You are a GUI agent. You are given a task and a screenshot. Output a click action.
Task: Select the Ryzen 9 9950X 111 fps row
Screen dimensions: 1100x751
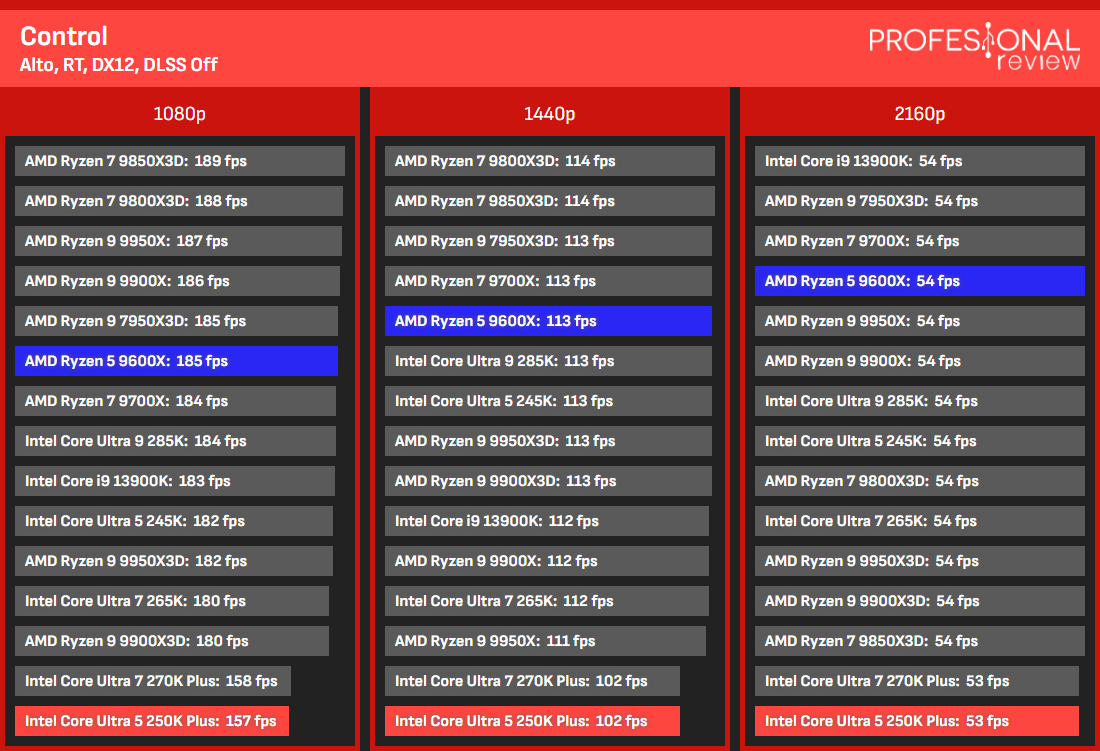546,641
